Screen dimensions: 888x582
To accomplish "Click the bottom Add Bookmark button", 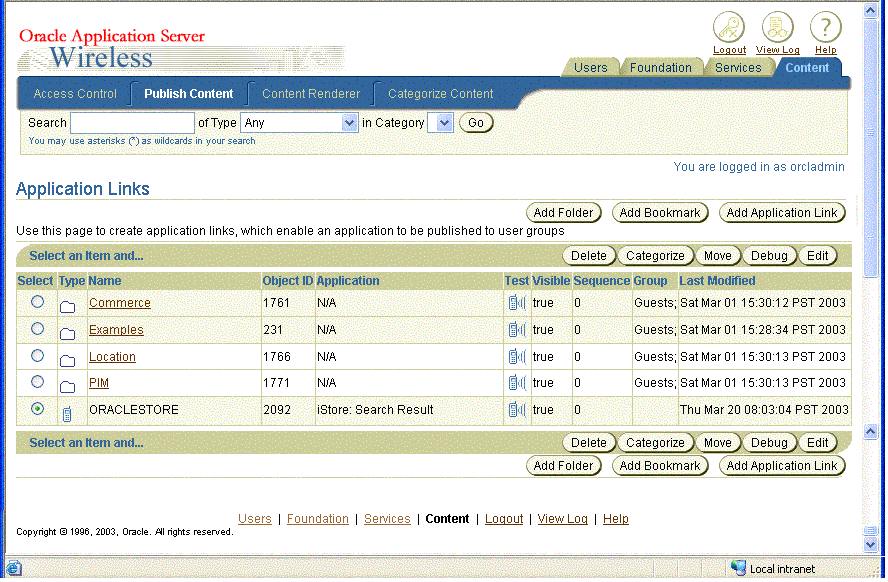I will click(660, 466).
